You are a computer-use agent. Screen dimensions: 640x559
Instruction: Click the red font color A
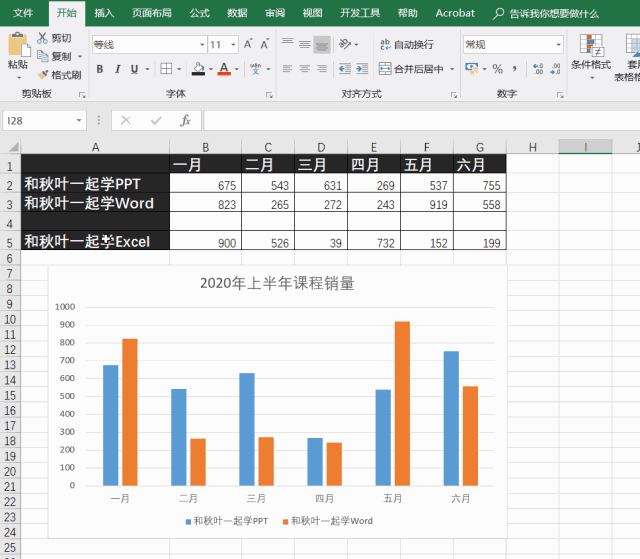coord(224,69)
